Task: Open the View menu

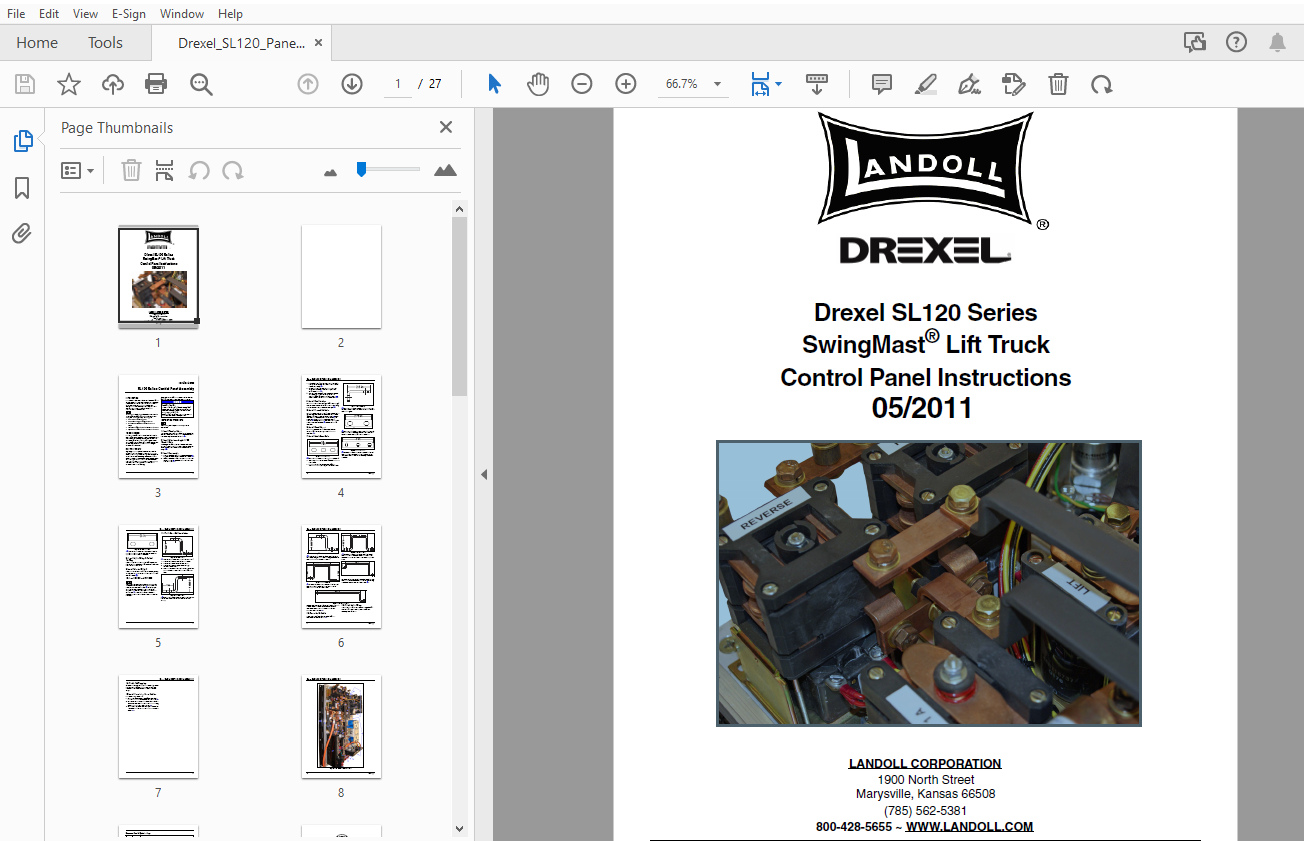Action: pos(86,14)
